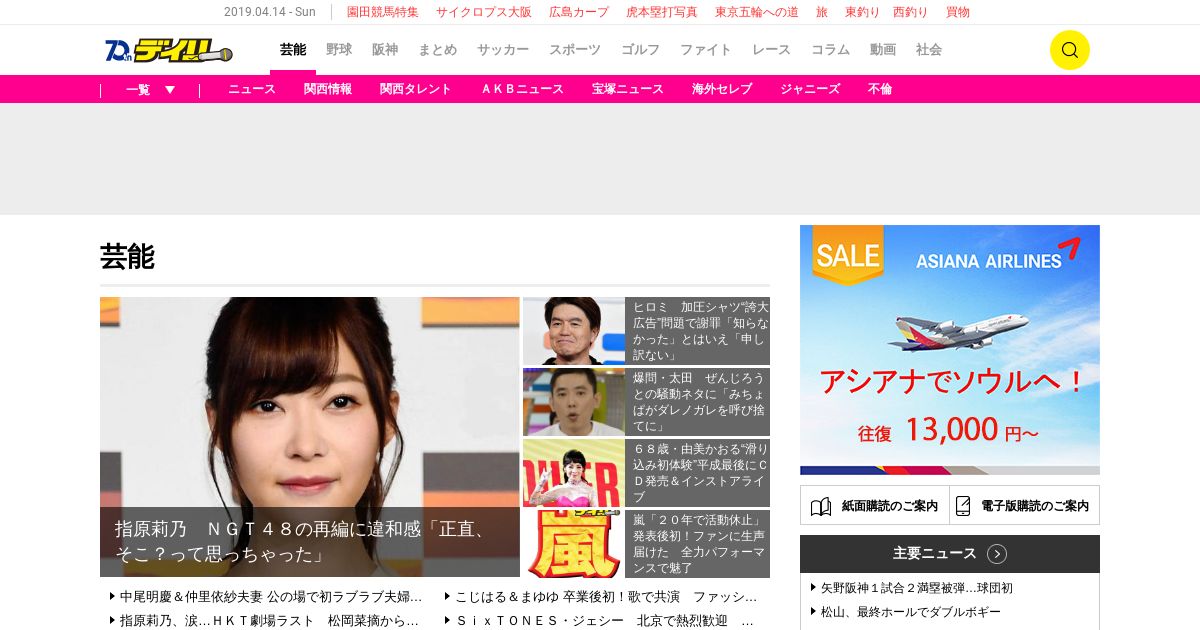
Task: Select 宝塚ニュース submenu item
Action: (628, 89)
